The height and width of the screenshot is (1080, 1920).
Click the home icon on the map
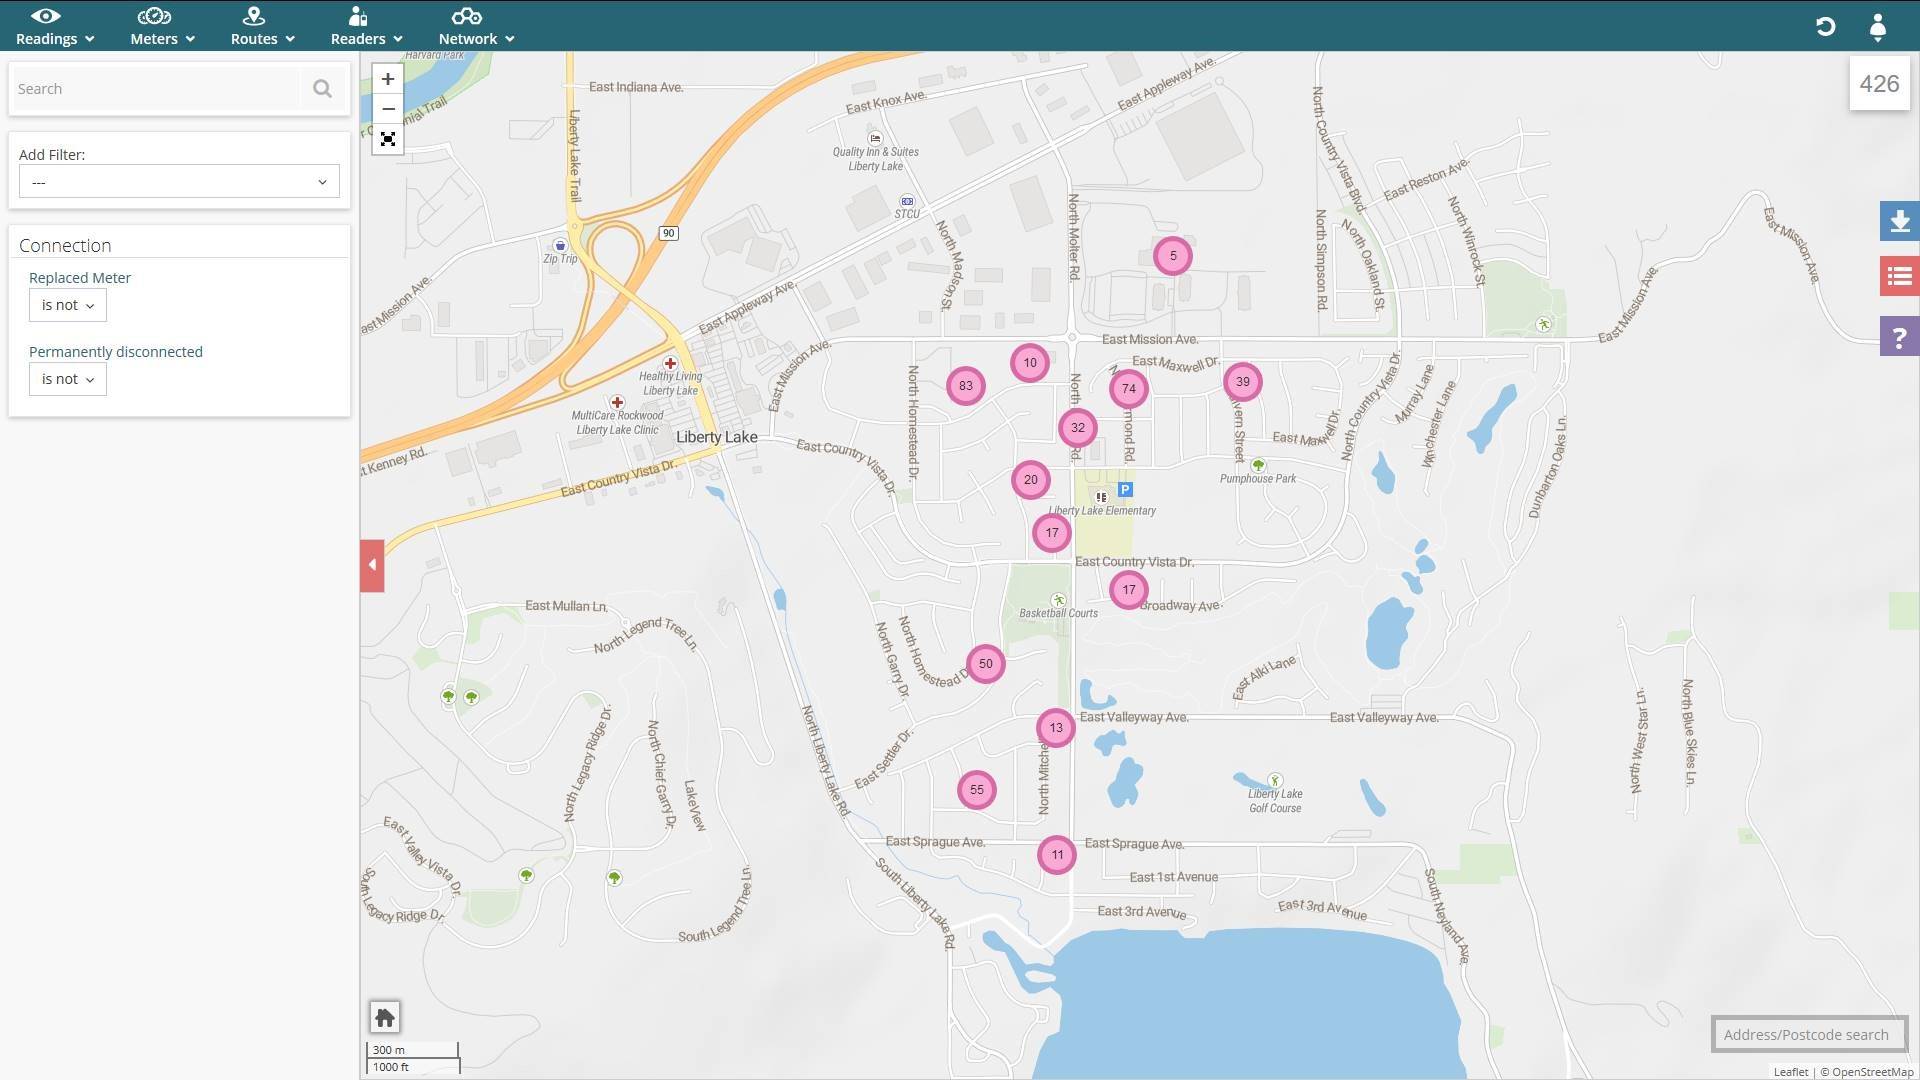pyautogui.click(x=385, y=1018)
